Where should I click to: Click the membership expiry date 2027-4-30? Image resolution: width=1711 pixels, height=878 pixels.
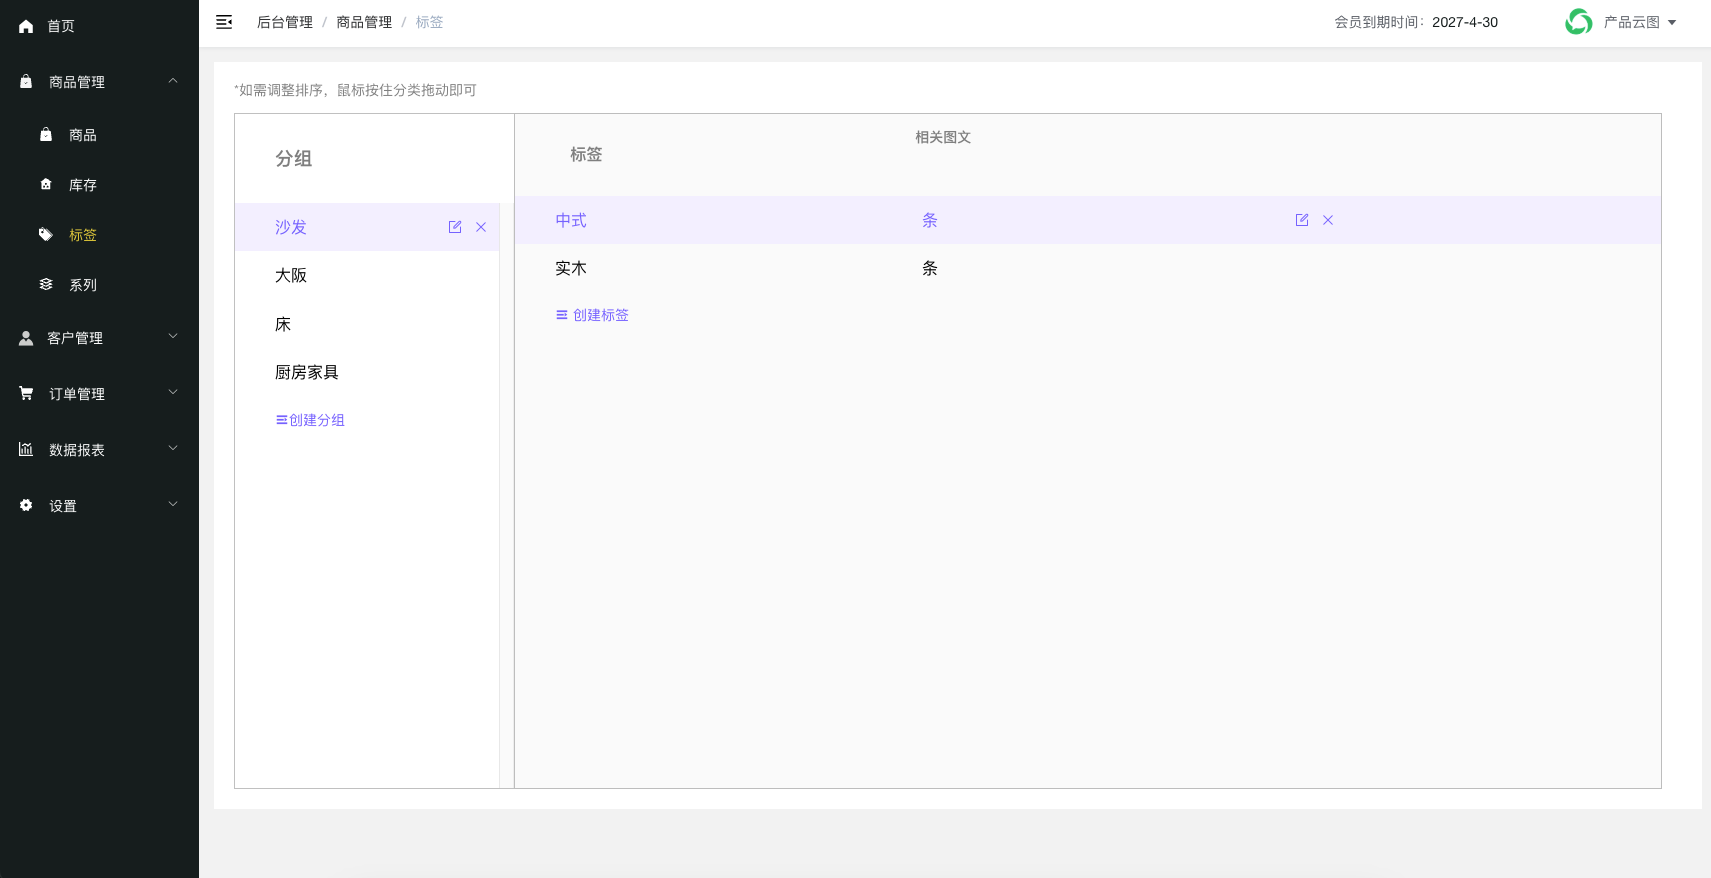click(x=1465, y=22)
